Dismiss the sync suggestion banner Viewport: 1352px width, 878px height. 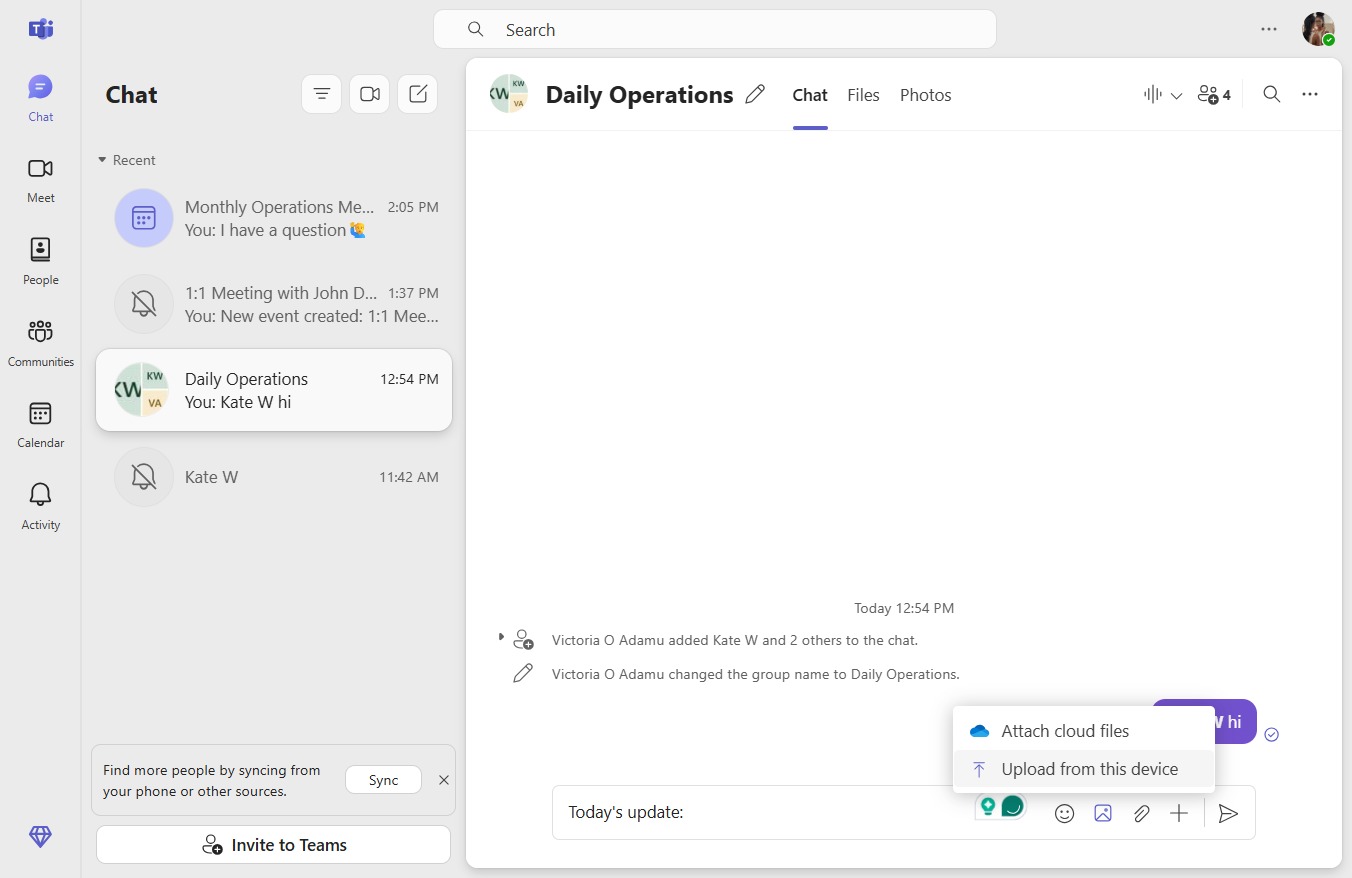444,780
